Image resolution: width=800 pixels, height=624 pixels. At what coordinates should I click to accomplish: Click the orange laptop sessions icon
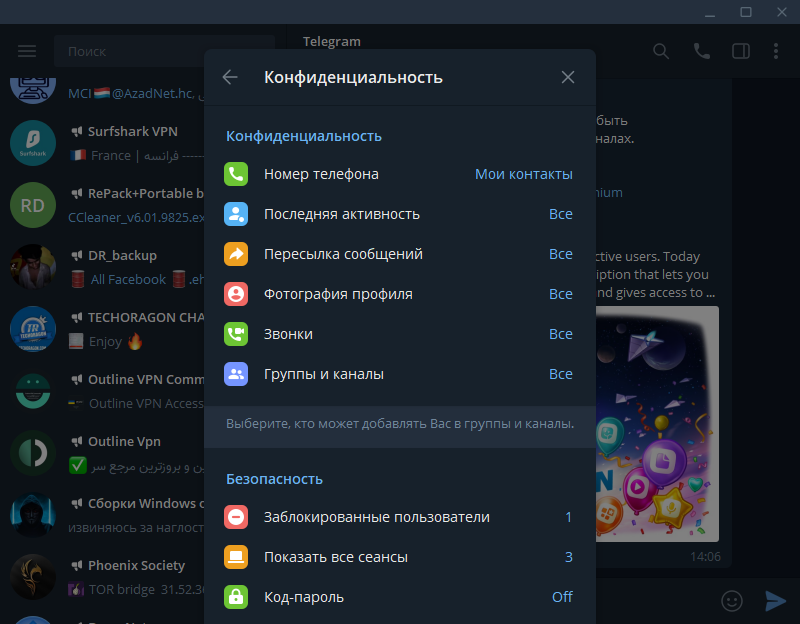[x=236, y=557]
